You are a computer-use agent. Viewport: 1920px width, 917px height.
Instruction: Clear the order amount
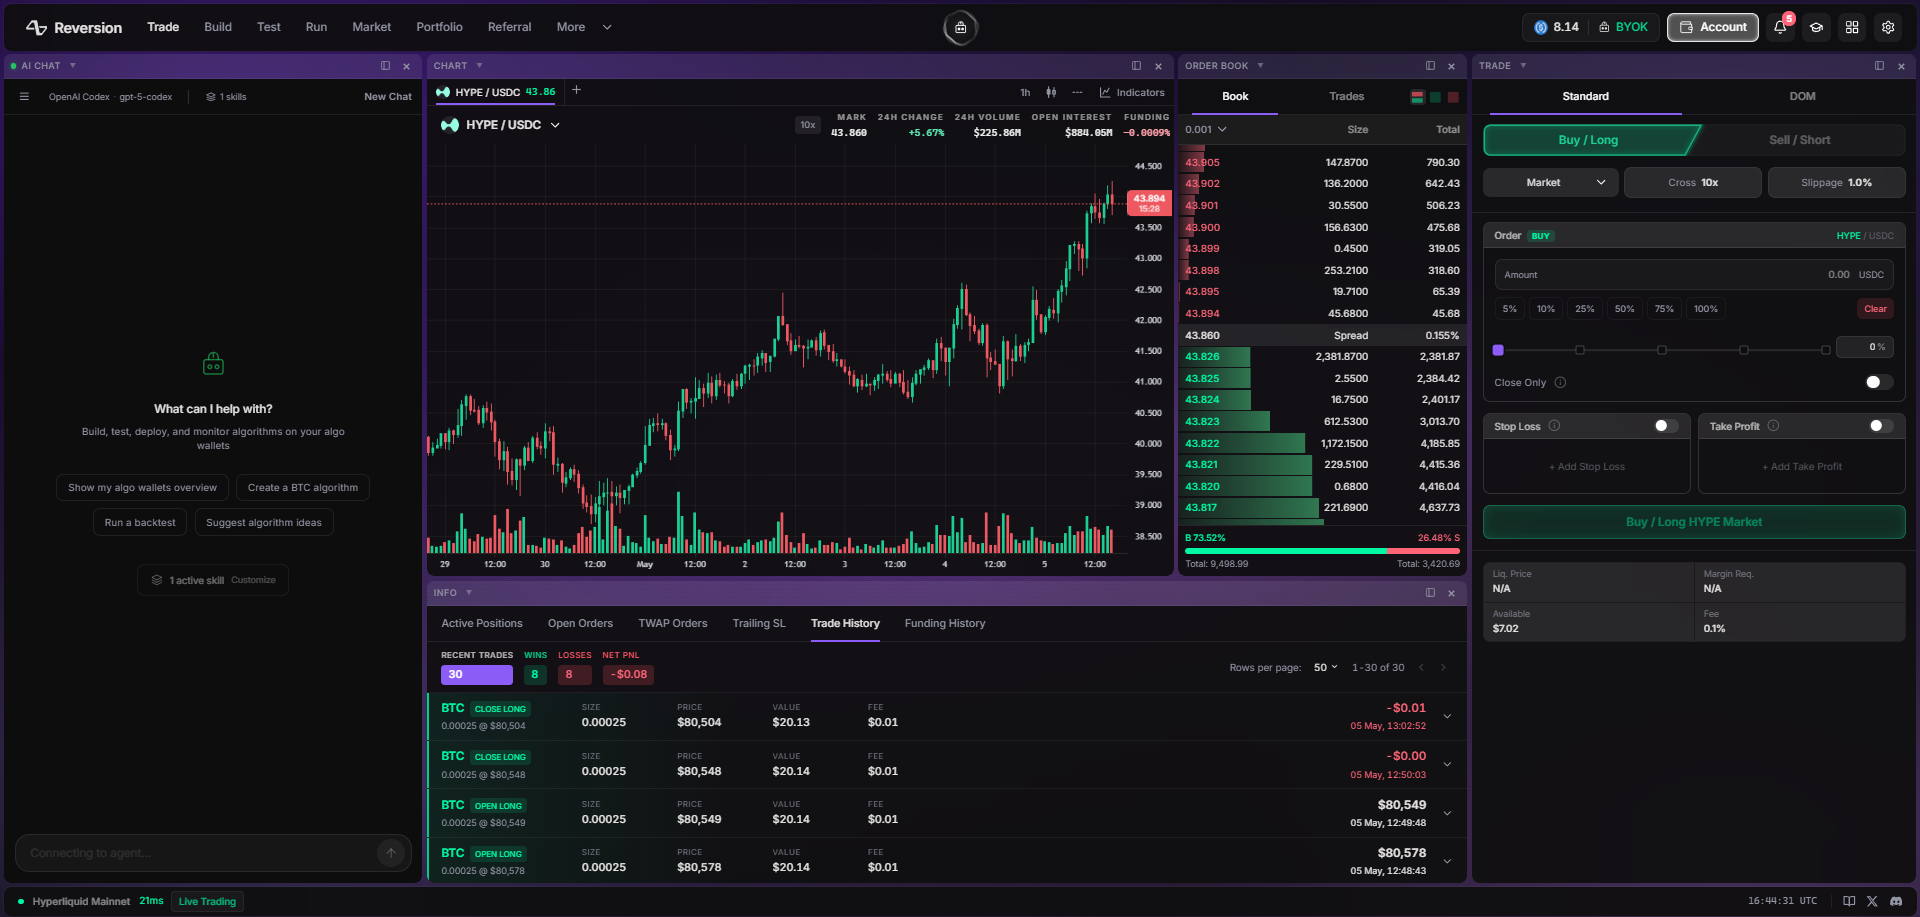pos(1875,309)
